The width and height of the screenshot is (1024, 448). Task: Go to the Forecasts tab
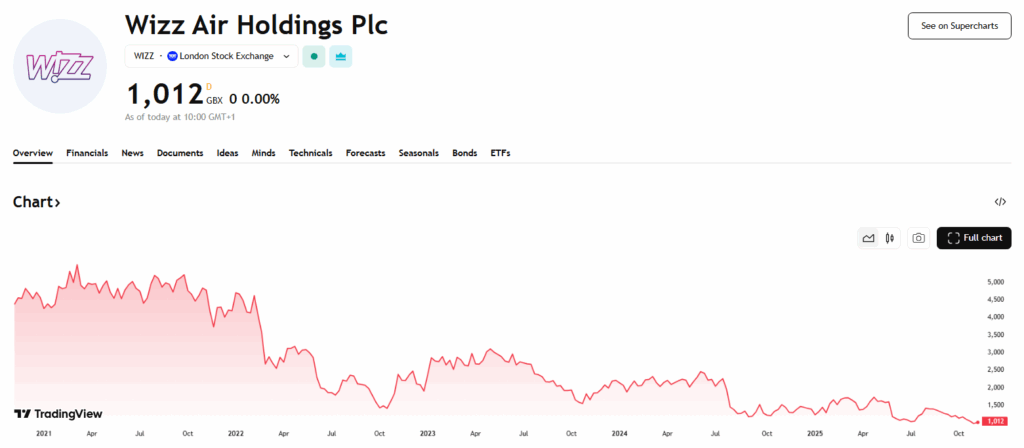click(x=365, y=153)
